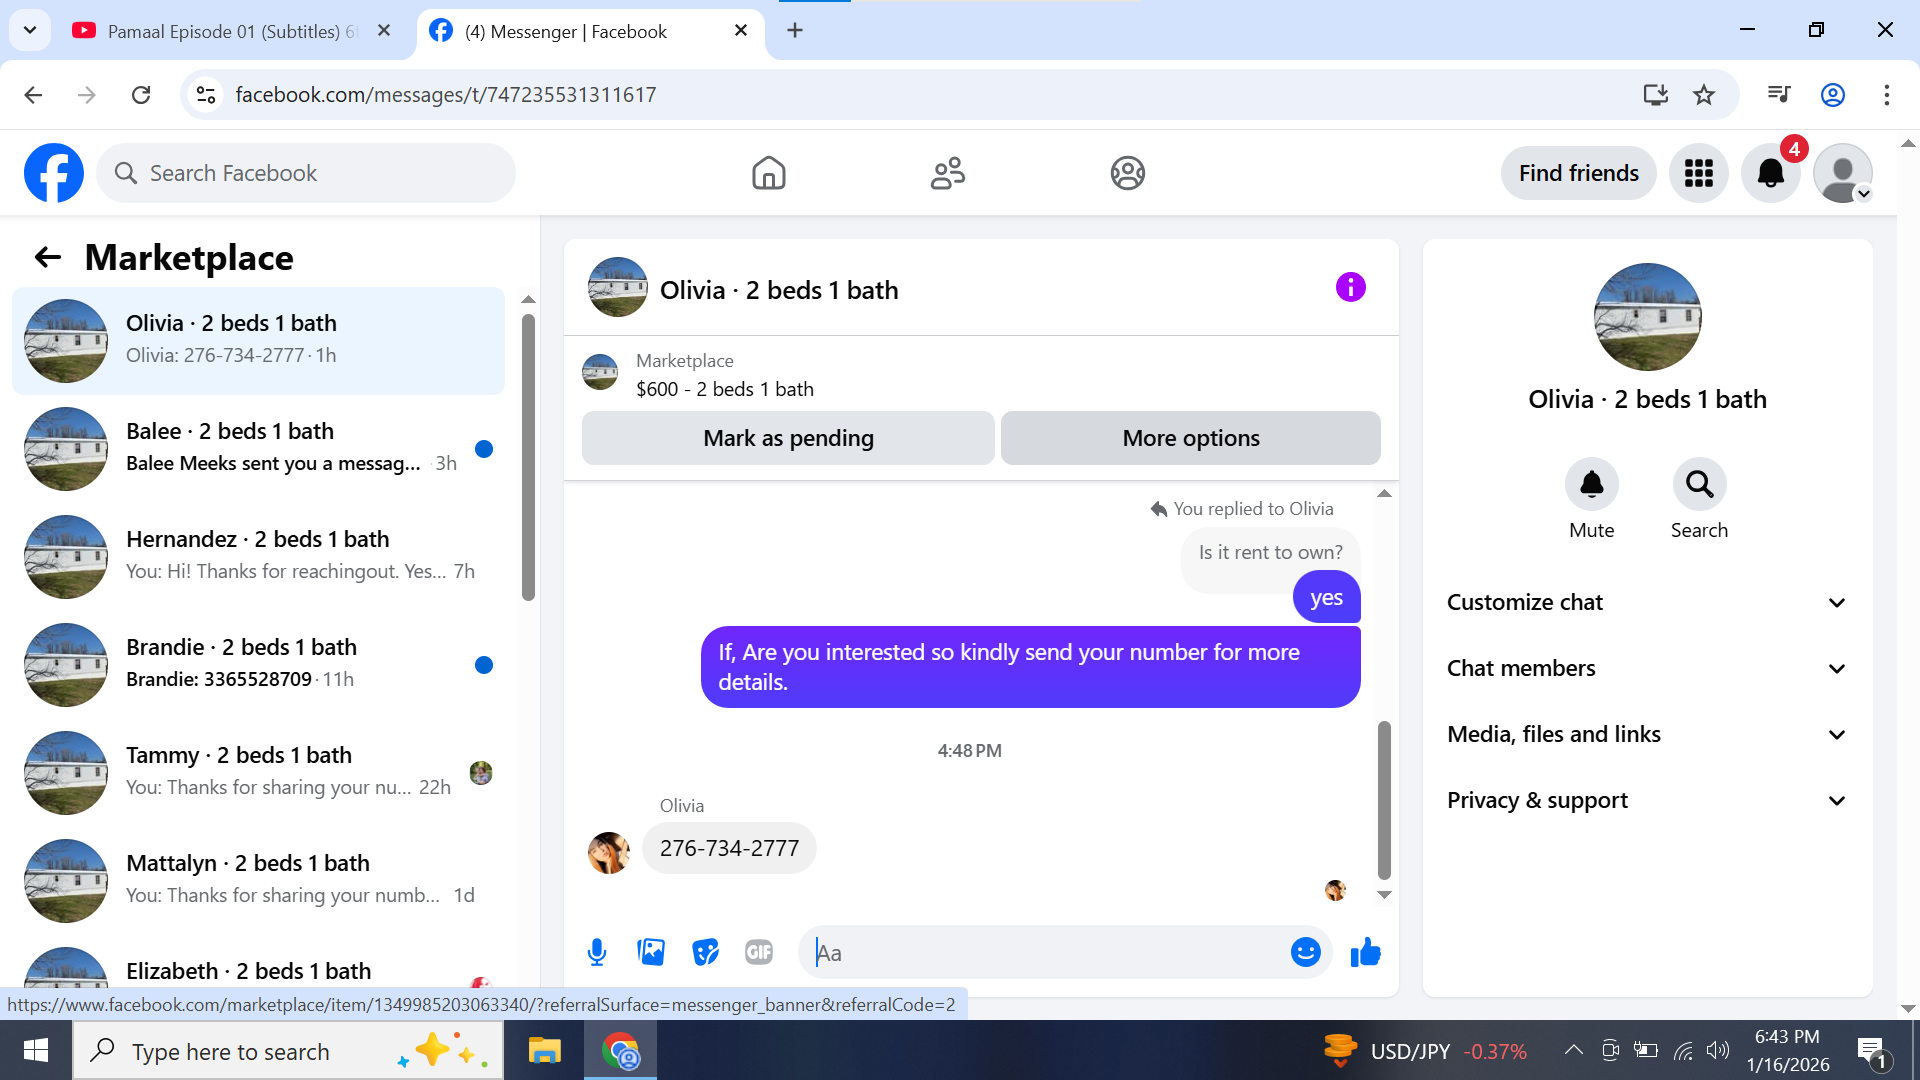Image resolution: width=1920 pixels, height=1080 pixels.
Task: Send a thumbs up like
Action: coord(1365,952)
